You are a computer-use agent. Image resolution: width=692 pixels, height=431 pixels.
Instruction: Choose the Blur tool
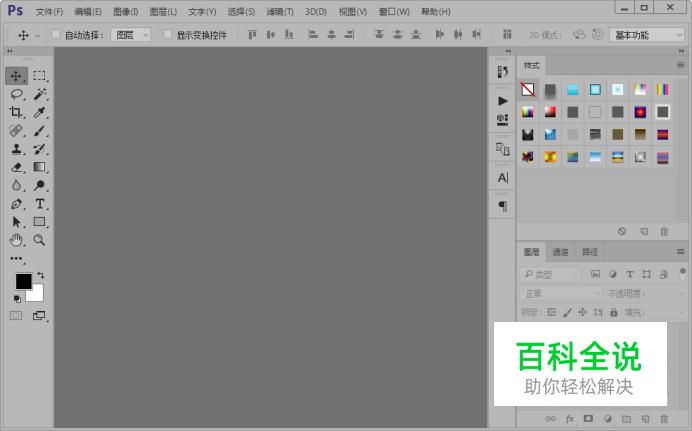click(x=16, y=185)
